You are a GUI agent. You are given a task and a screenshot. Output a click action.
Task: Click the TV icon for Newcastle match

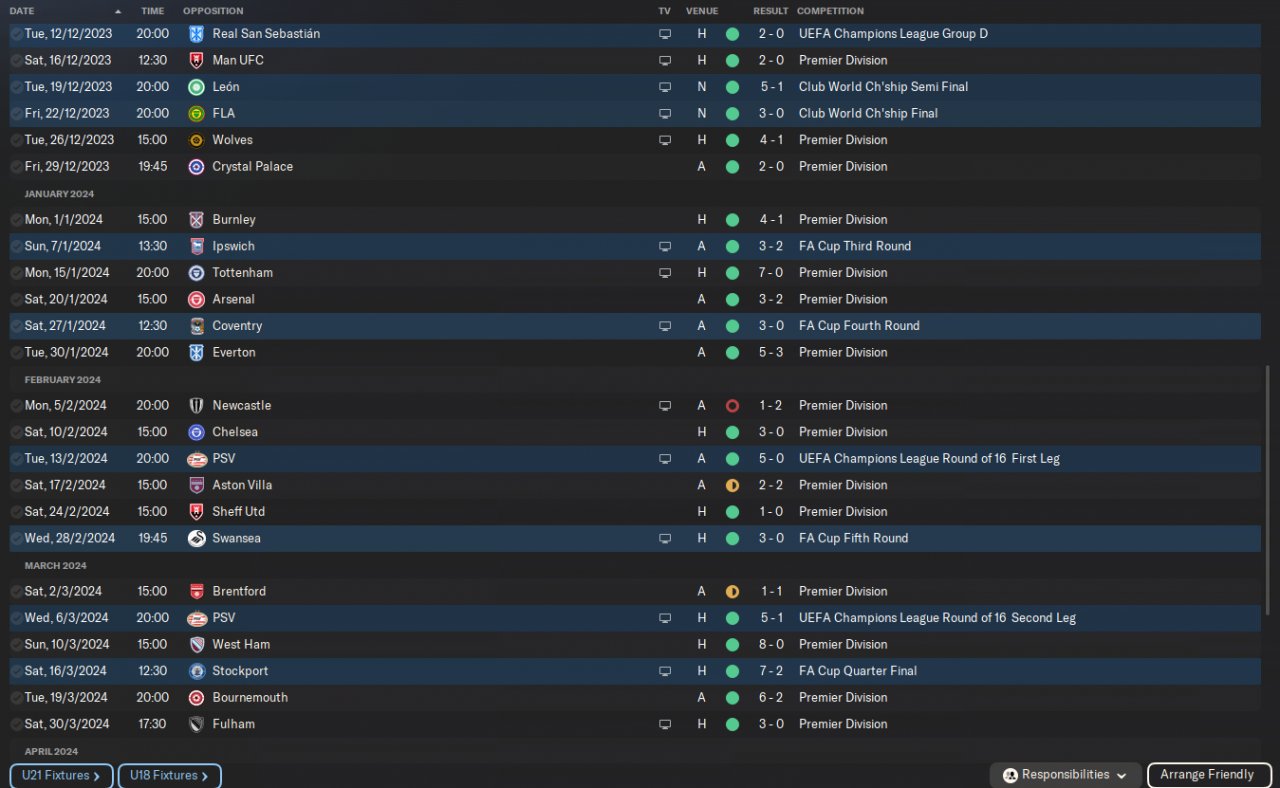[665, 406]
